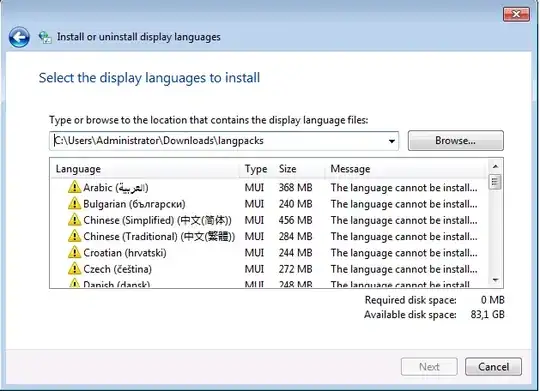The width and height of the screenshot is (540, 391).
Task: Click warning icon next to Chinese (Traditional)
Action: (x=74, y=236)
